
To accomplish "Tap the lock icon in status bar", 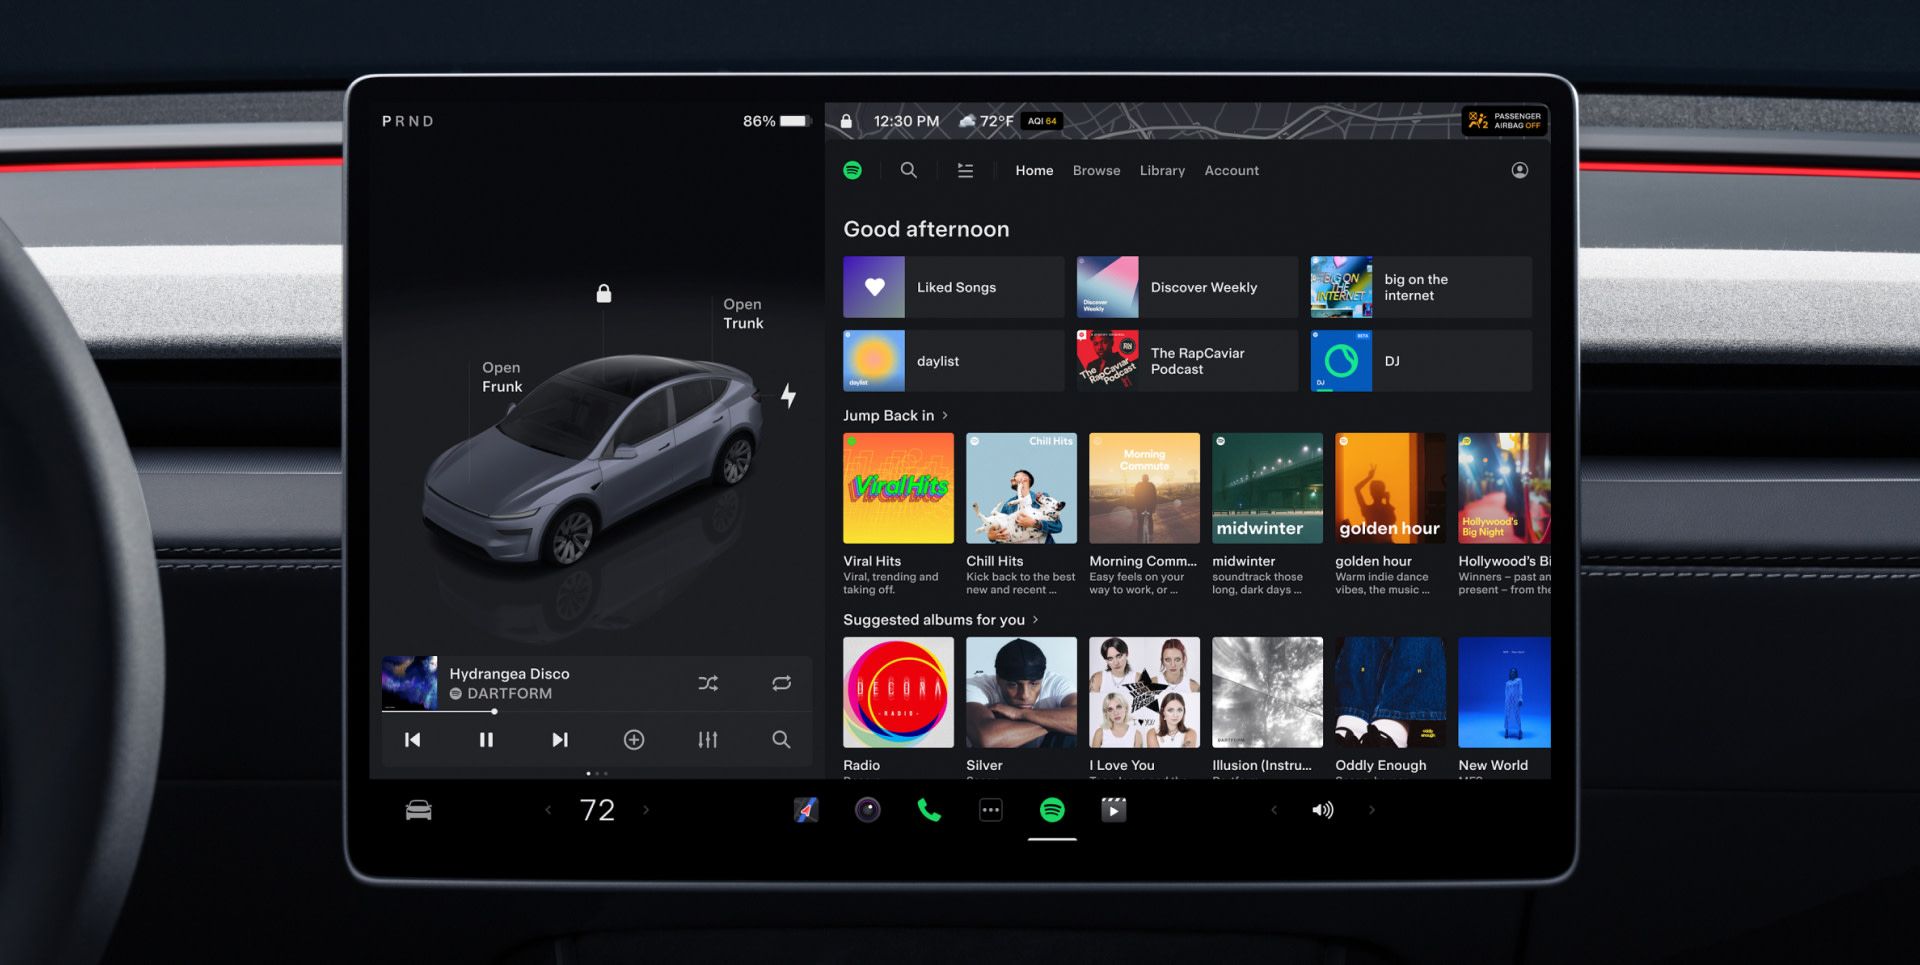I will click(846, 121).
